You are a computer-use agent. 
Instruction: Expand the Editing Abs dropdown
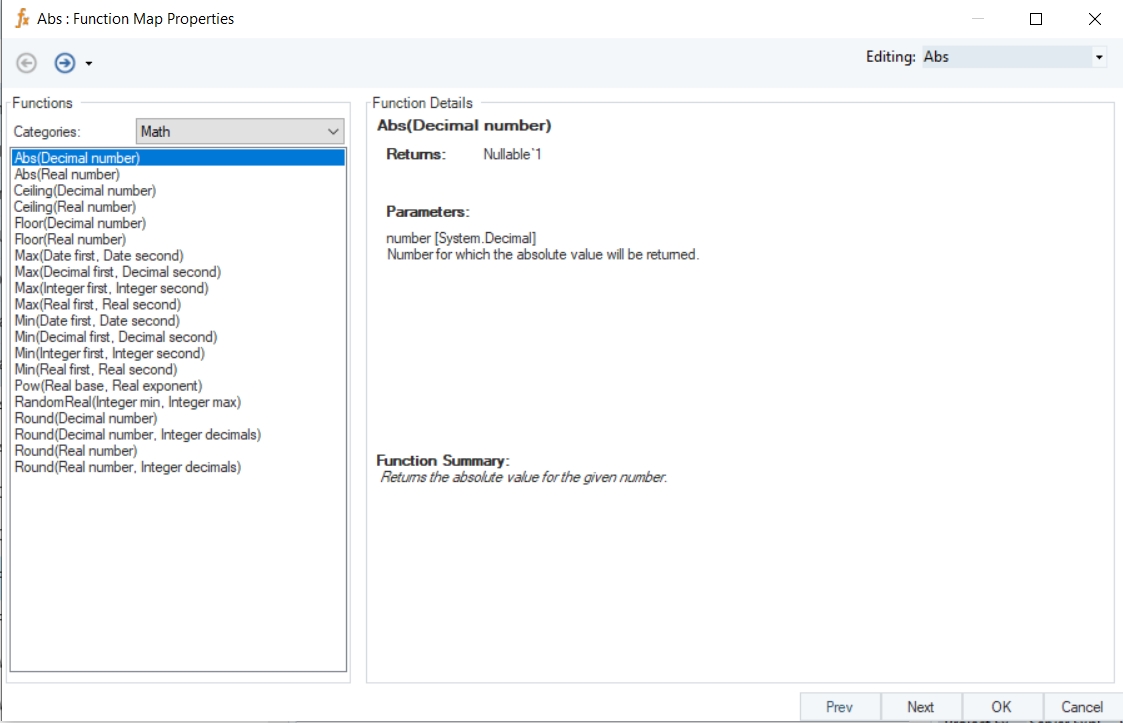click(1099, 57)
